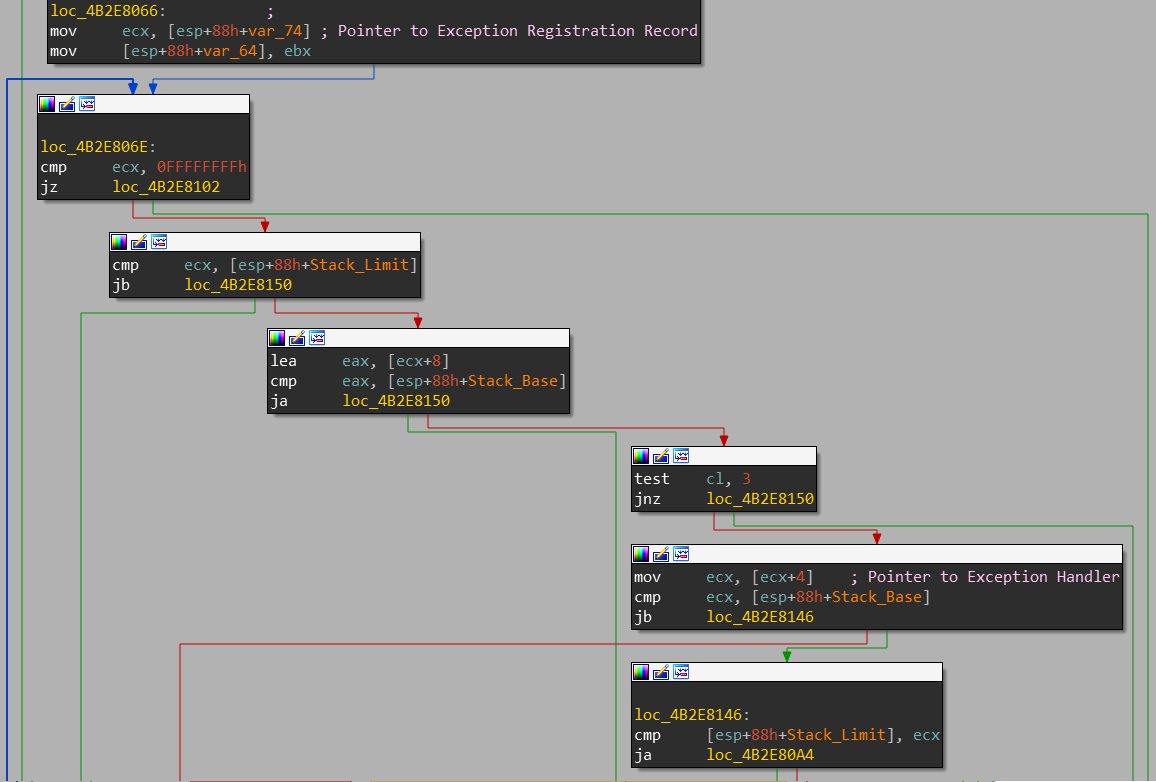Click group nodes icon on loc_4B2E806E block
Viewport: 1156px width, 782px height.
[87, 104]
